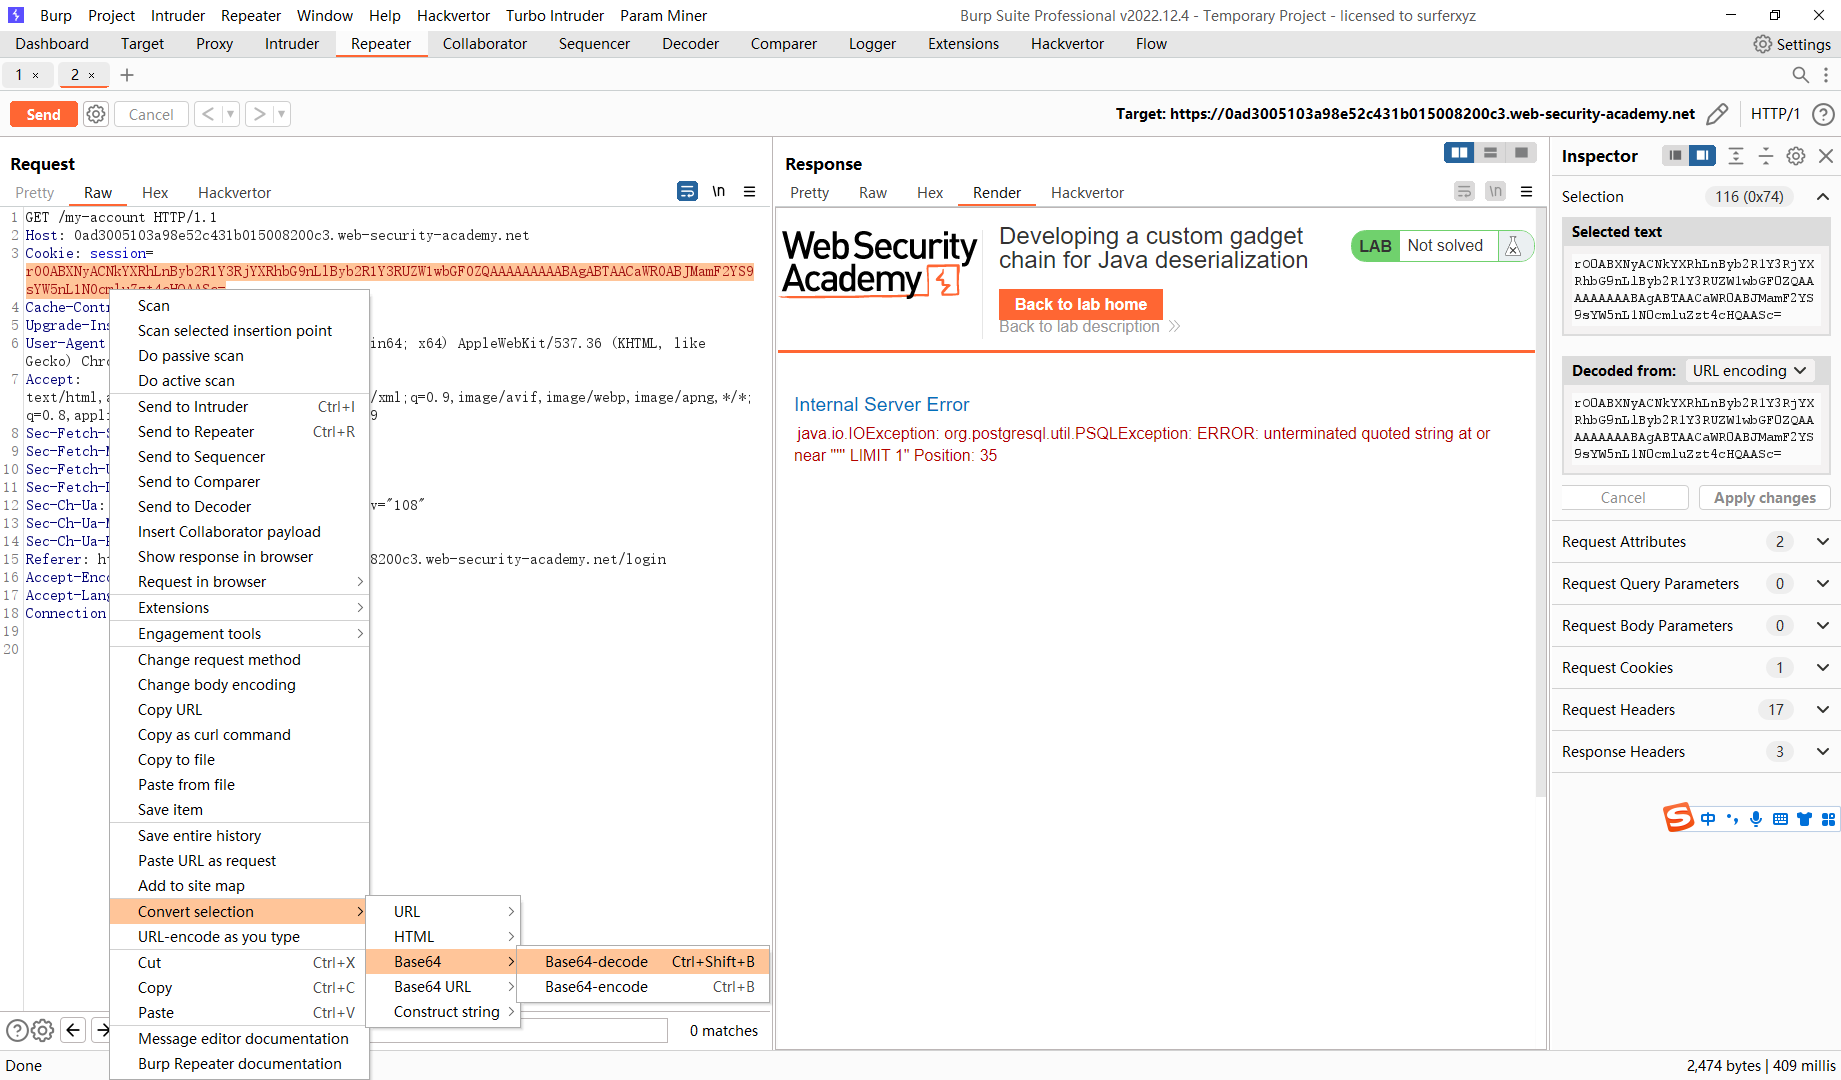1841x1080 pixels.
Task: Switch request view to Hex tab
Action: [155, 193]
